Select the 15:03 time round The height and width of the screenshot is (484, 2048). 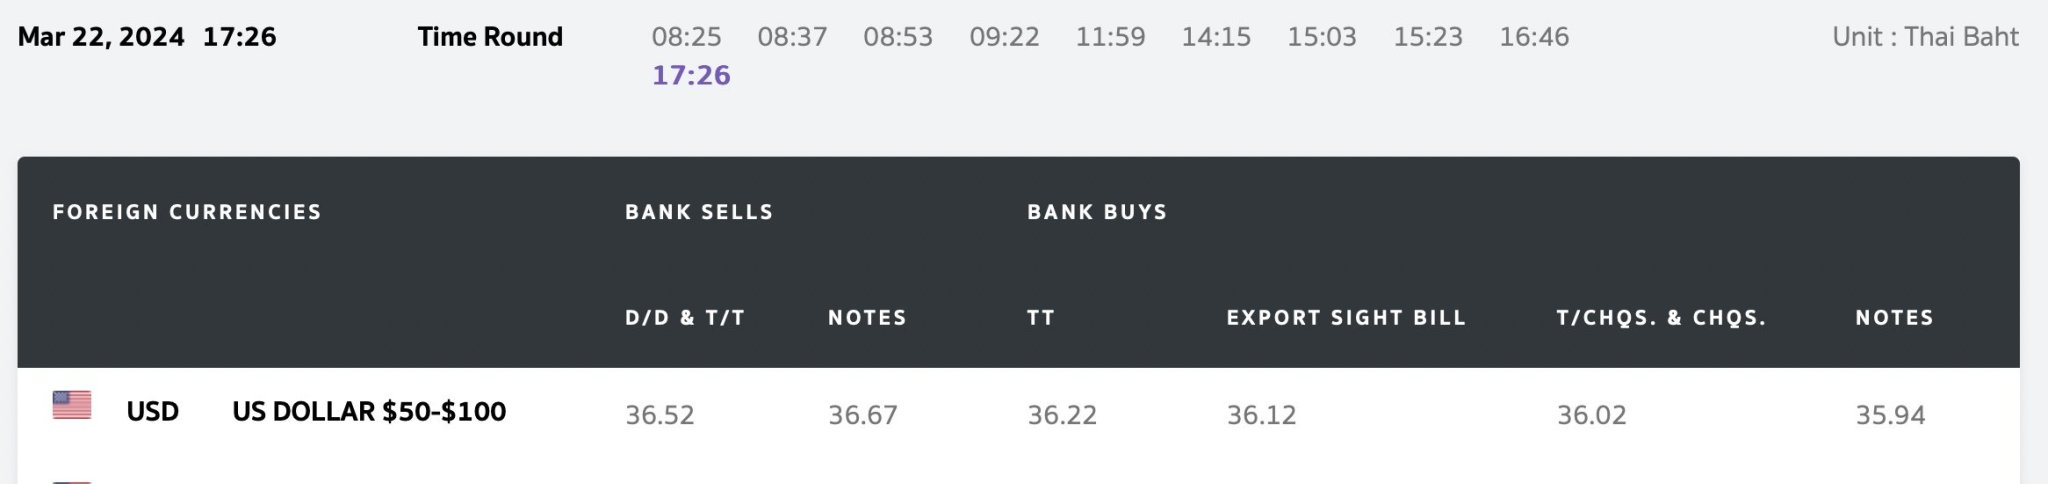tap(1322, 37)
